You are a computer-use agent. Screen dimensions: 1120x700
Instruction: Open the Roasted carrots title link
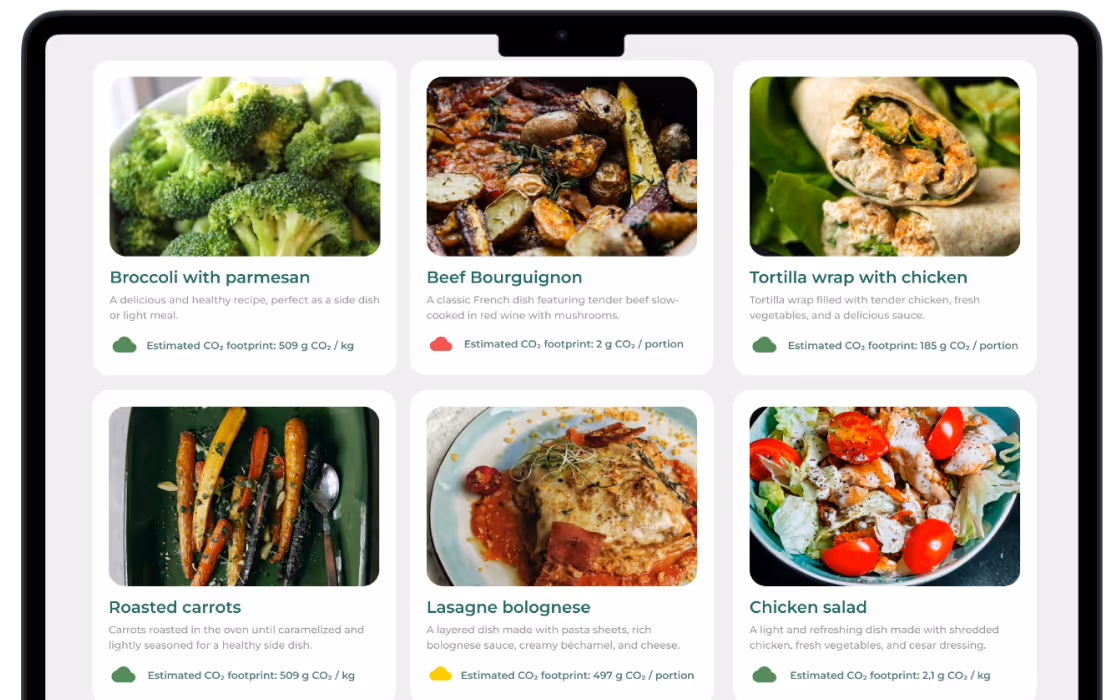click(x=175, y=607)
